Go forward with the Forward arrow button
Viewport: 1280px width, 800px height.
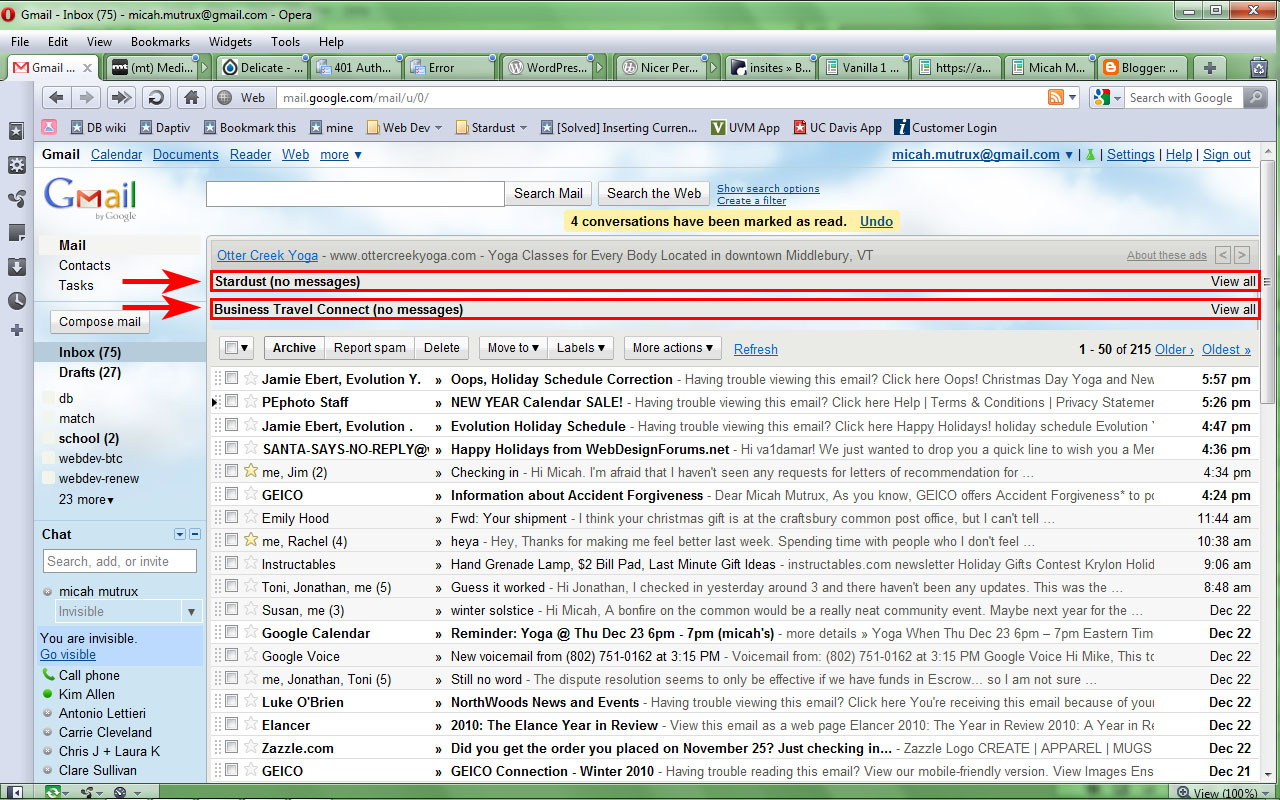coord(87,97)
